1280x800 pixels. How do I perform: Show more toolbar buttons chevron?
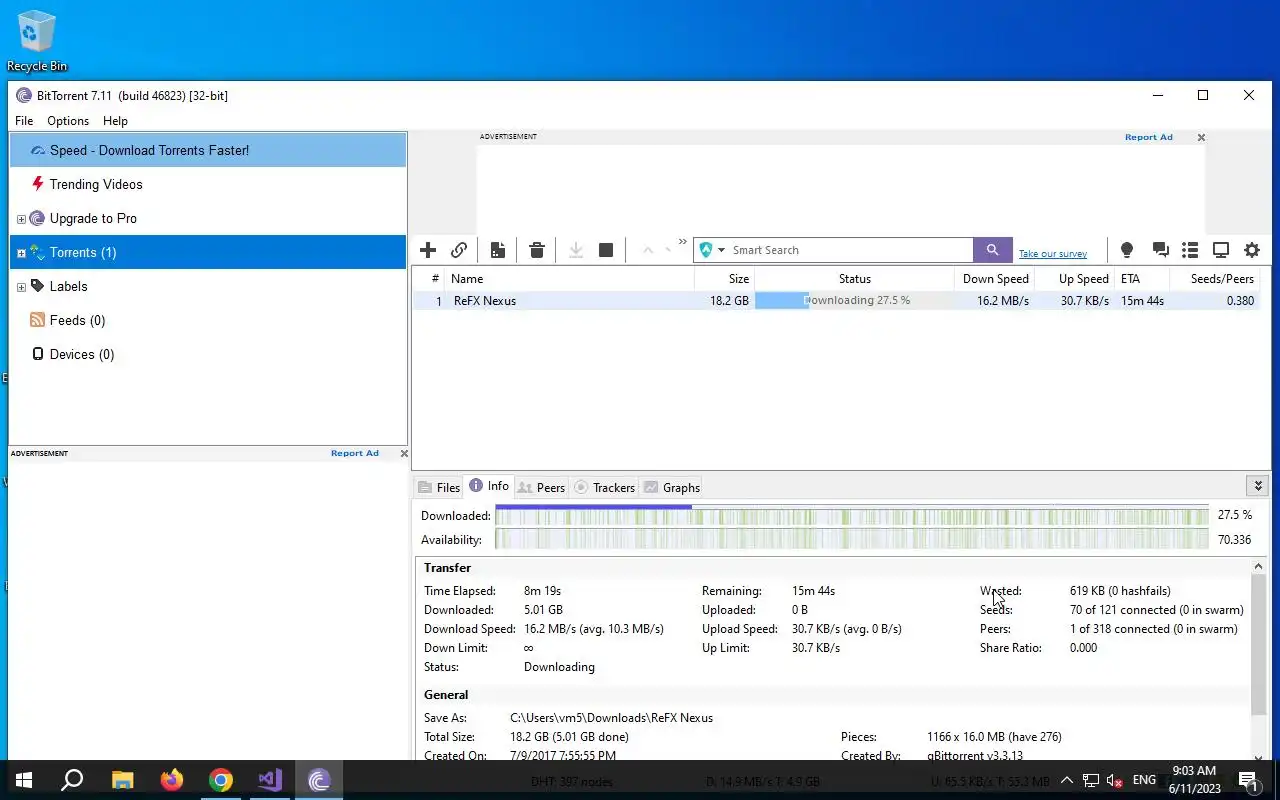point(683,242)
